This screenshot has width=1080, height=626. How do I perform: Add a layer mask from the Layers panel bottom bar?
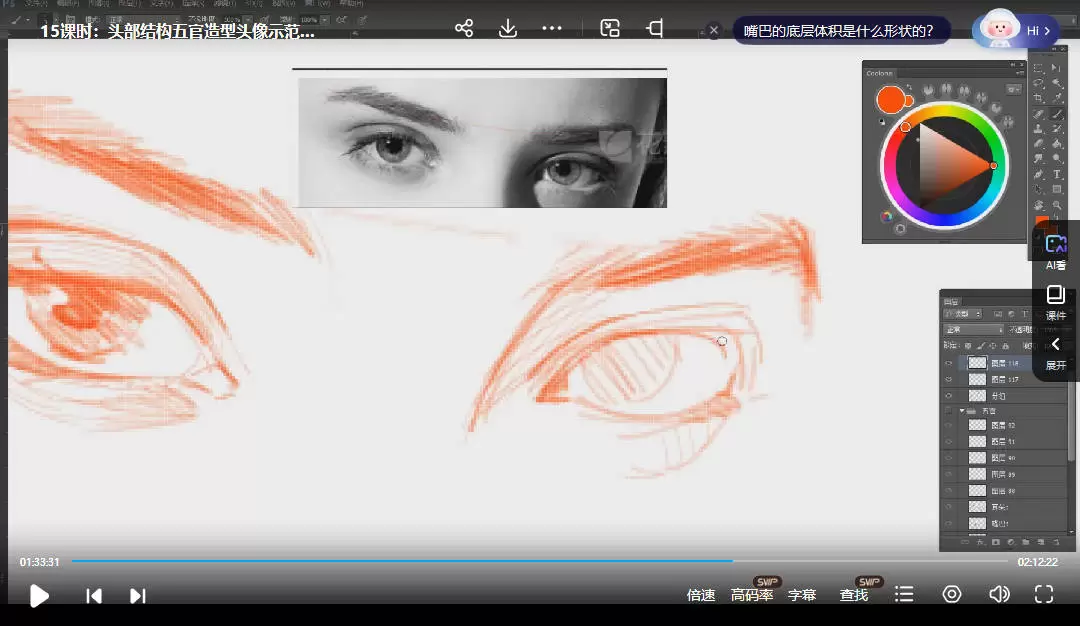click(996, 542)
